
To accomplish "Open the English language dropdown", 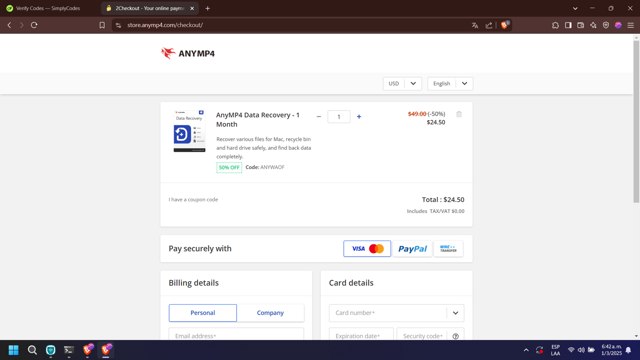I will pyautogui.click(x=450, y=84).
